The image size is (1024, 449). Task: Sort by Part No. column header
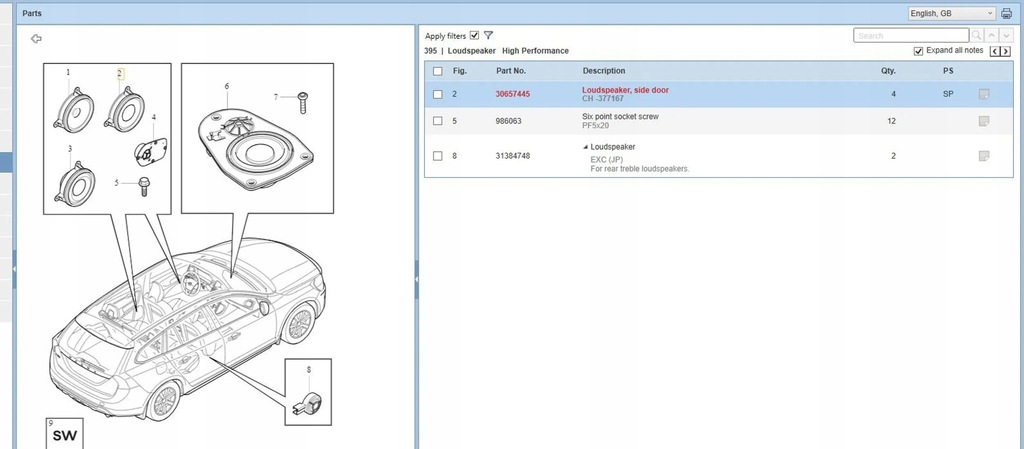[x=511, y=70]
